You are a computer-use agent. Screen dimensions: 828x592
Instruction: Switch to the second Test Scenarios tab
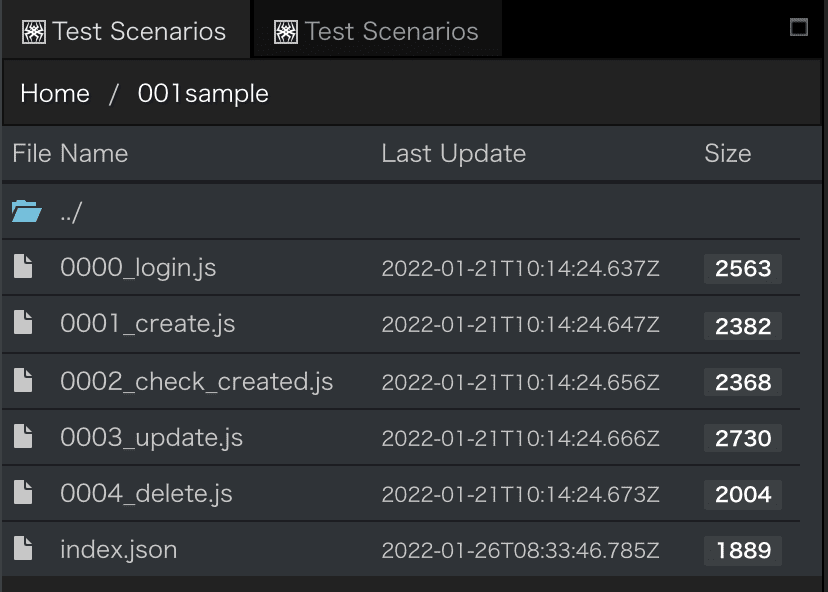378,30
